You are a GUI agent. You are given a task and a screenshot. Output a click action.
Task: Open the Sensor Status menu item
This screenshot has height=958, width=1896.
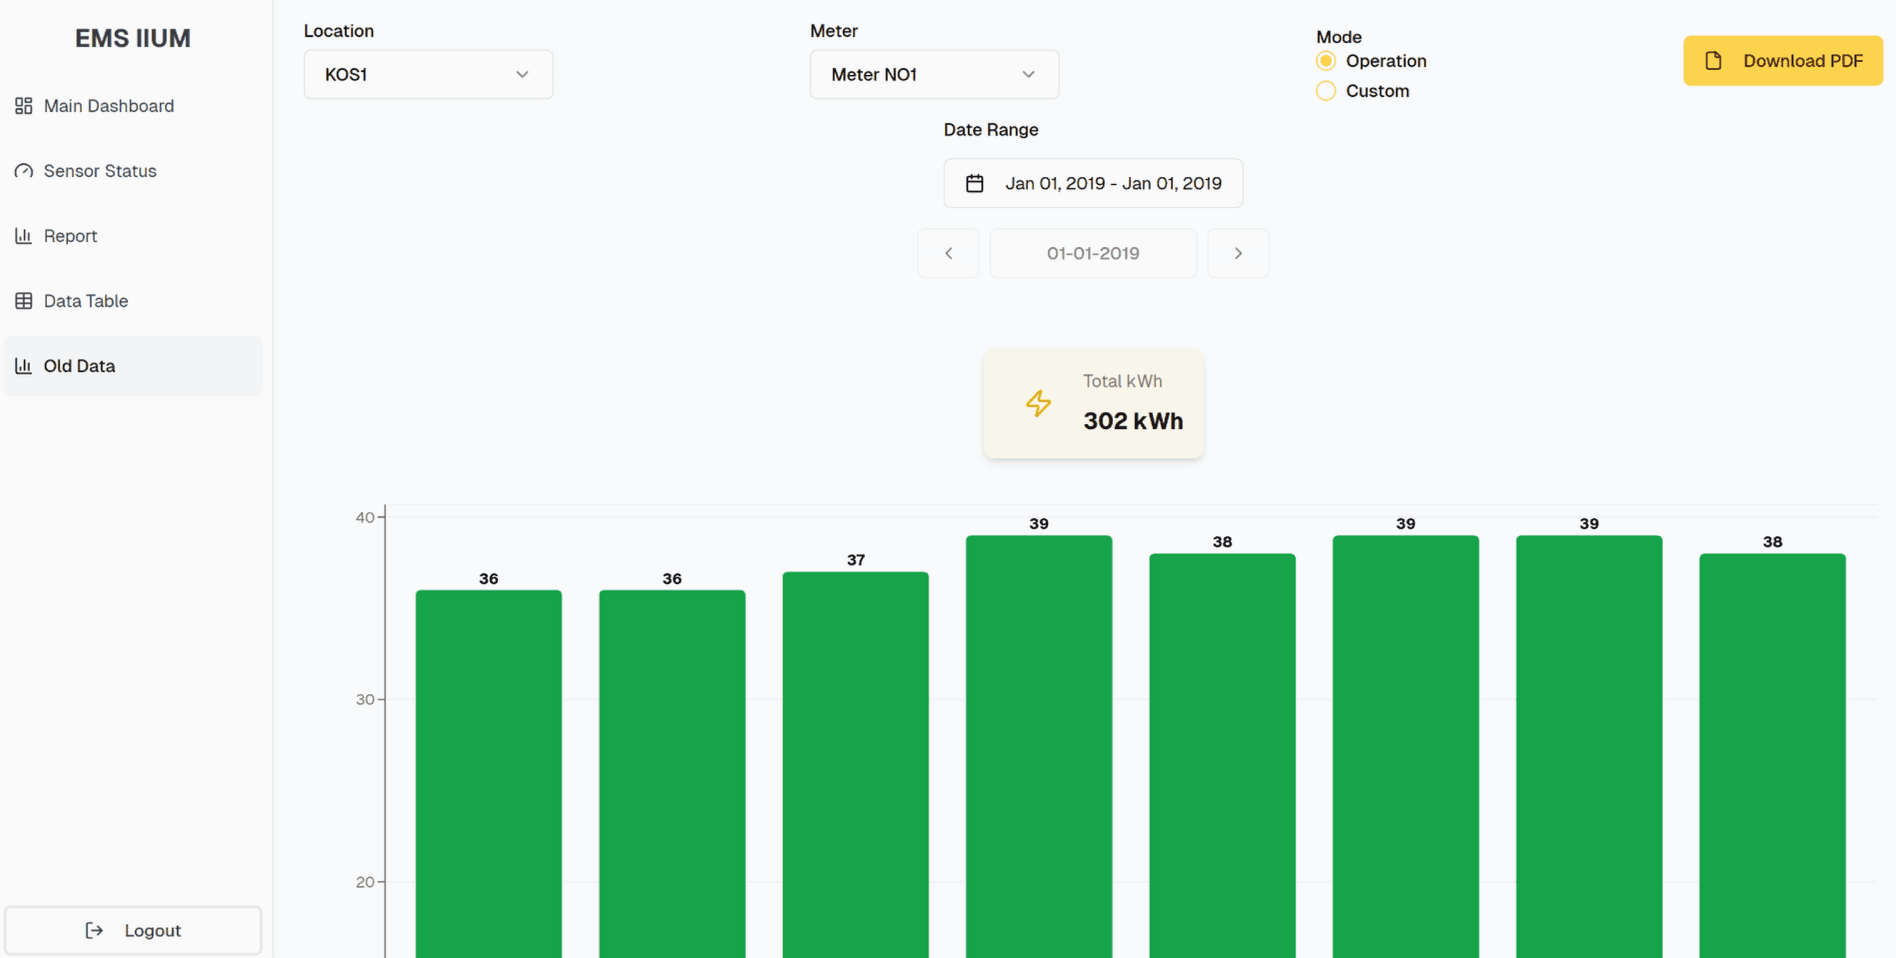click(x=100, y=171)
